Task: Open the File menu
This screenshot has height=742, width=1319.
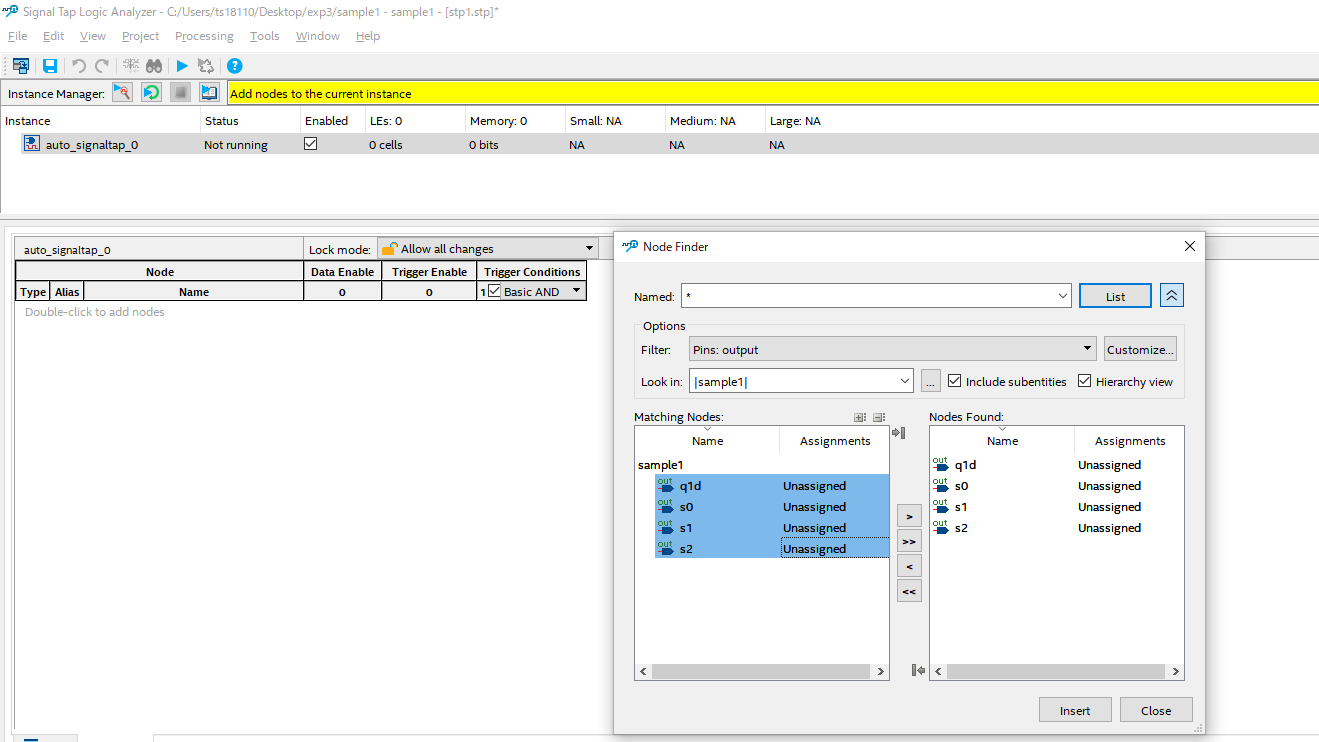Action: point(17,36)
